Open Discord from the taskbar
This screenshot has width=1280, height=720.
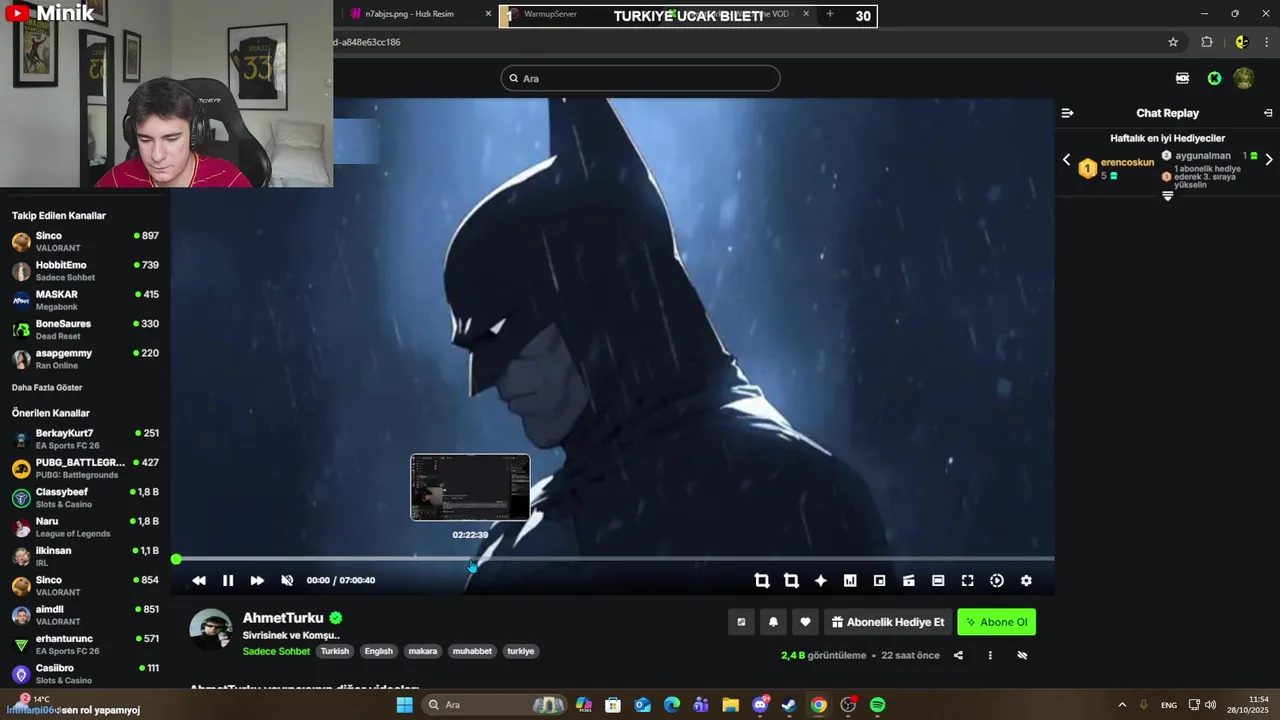(x=760, y=705)
